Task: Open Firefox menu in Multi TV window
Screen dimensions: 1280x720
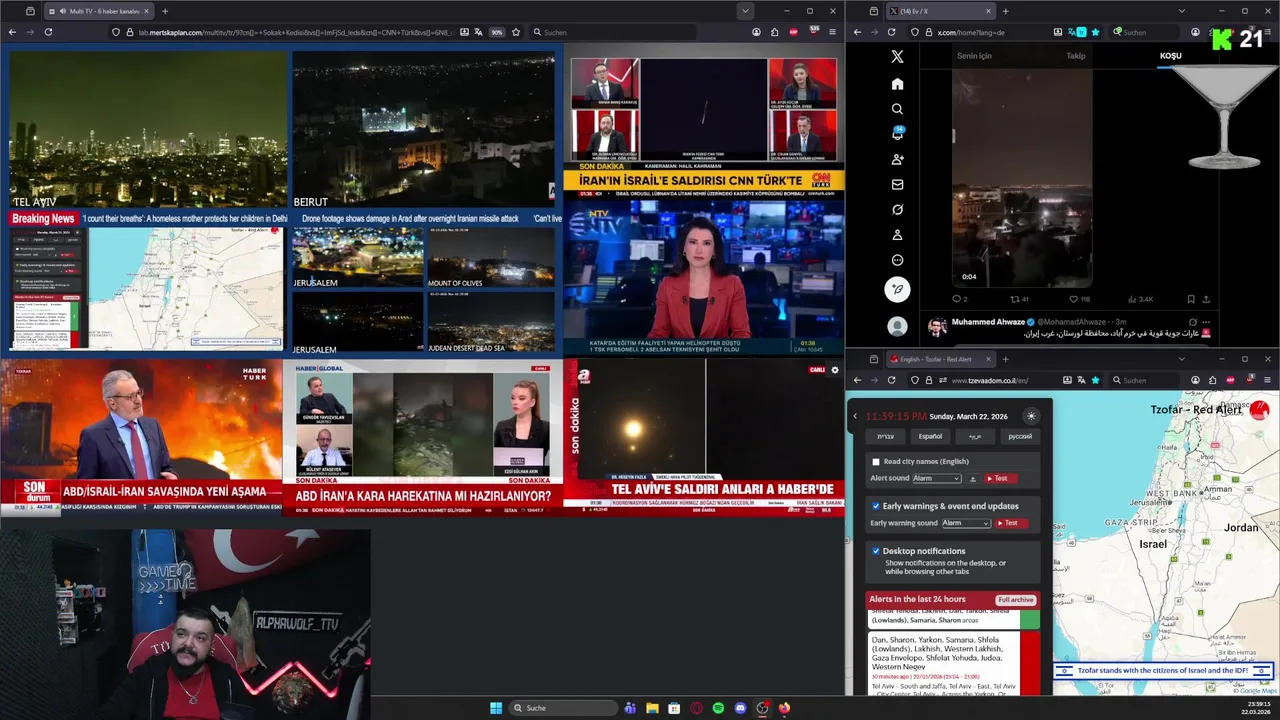Action: pyautogui.click(x=832, y=32)
